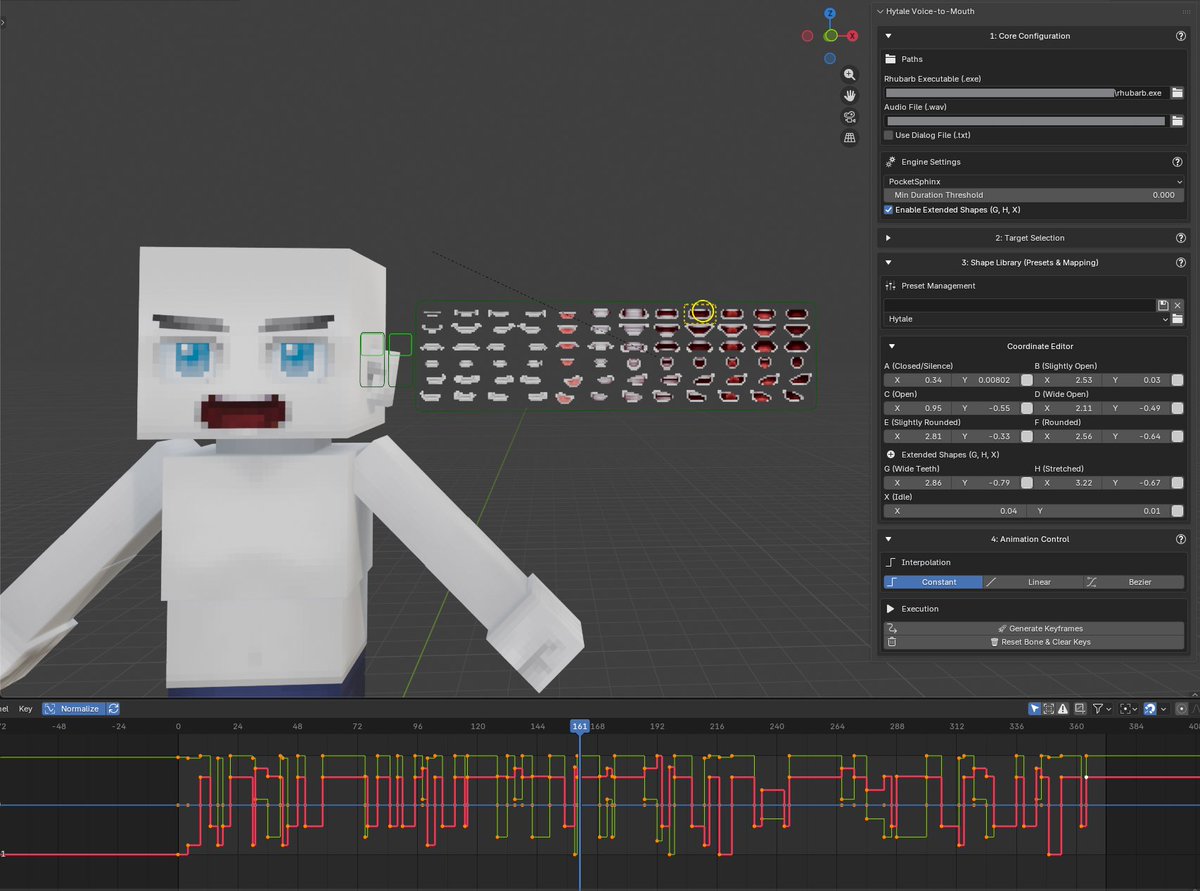Viewport: 1200px width, 891px height.
Task: Click G (Wide Teeth) Y value -0.79
Action: tap(985, 483)
